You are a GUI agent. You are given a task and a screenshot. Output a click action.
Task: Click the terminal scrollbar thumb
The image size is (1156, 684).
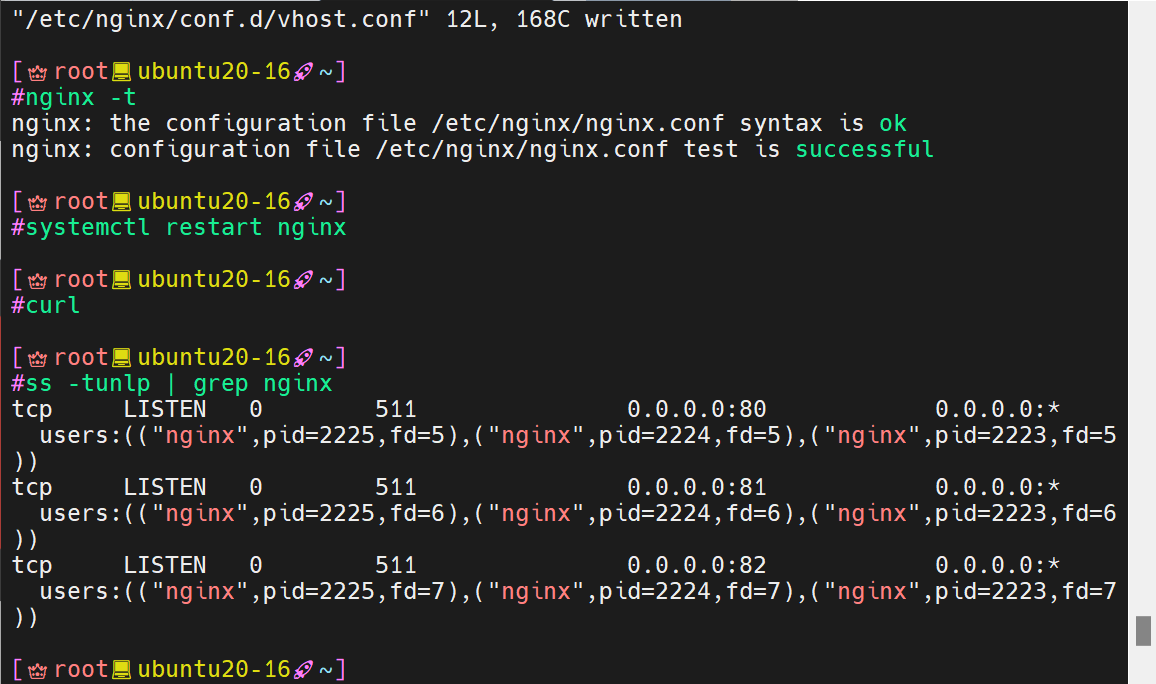click(x=1143, y=631)
